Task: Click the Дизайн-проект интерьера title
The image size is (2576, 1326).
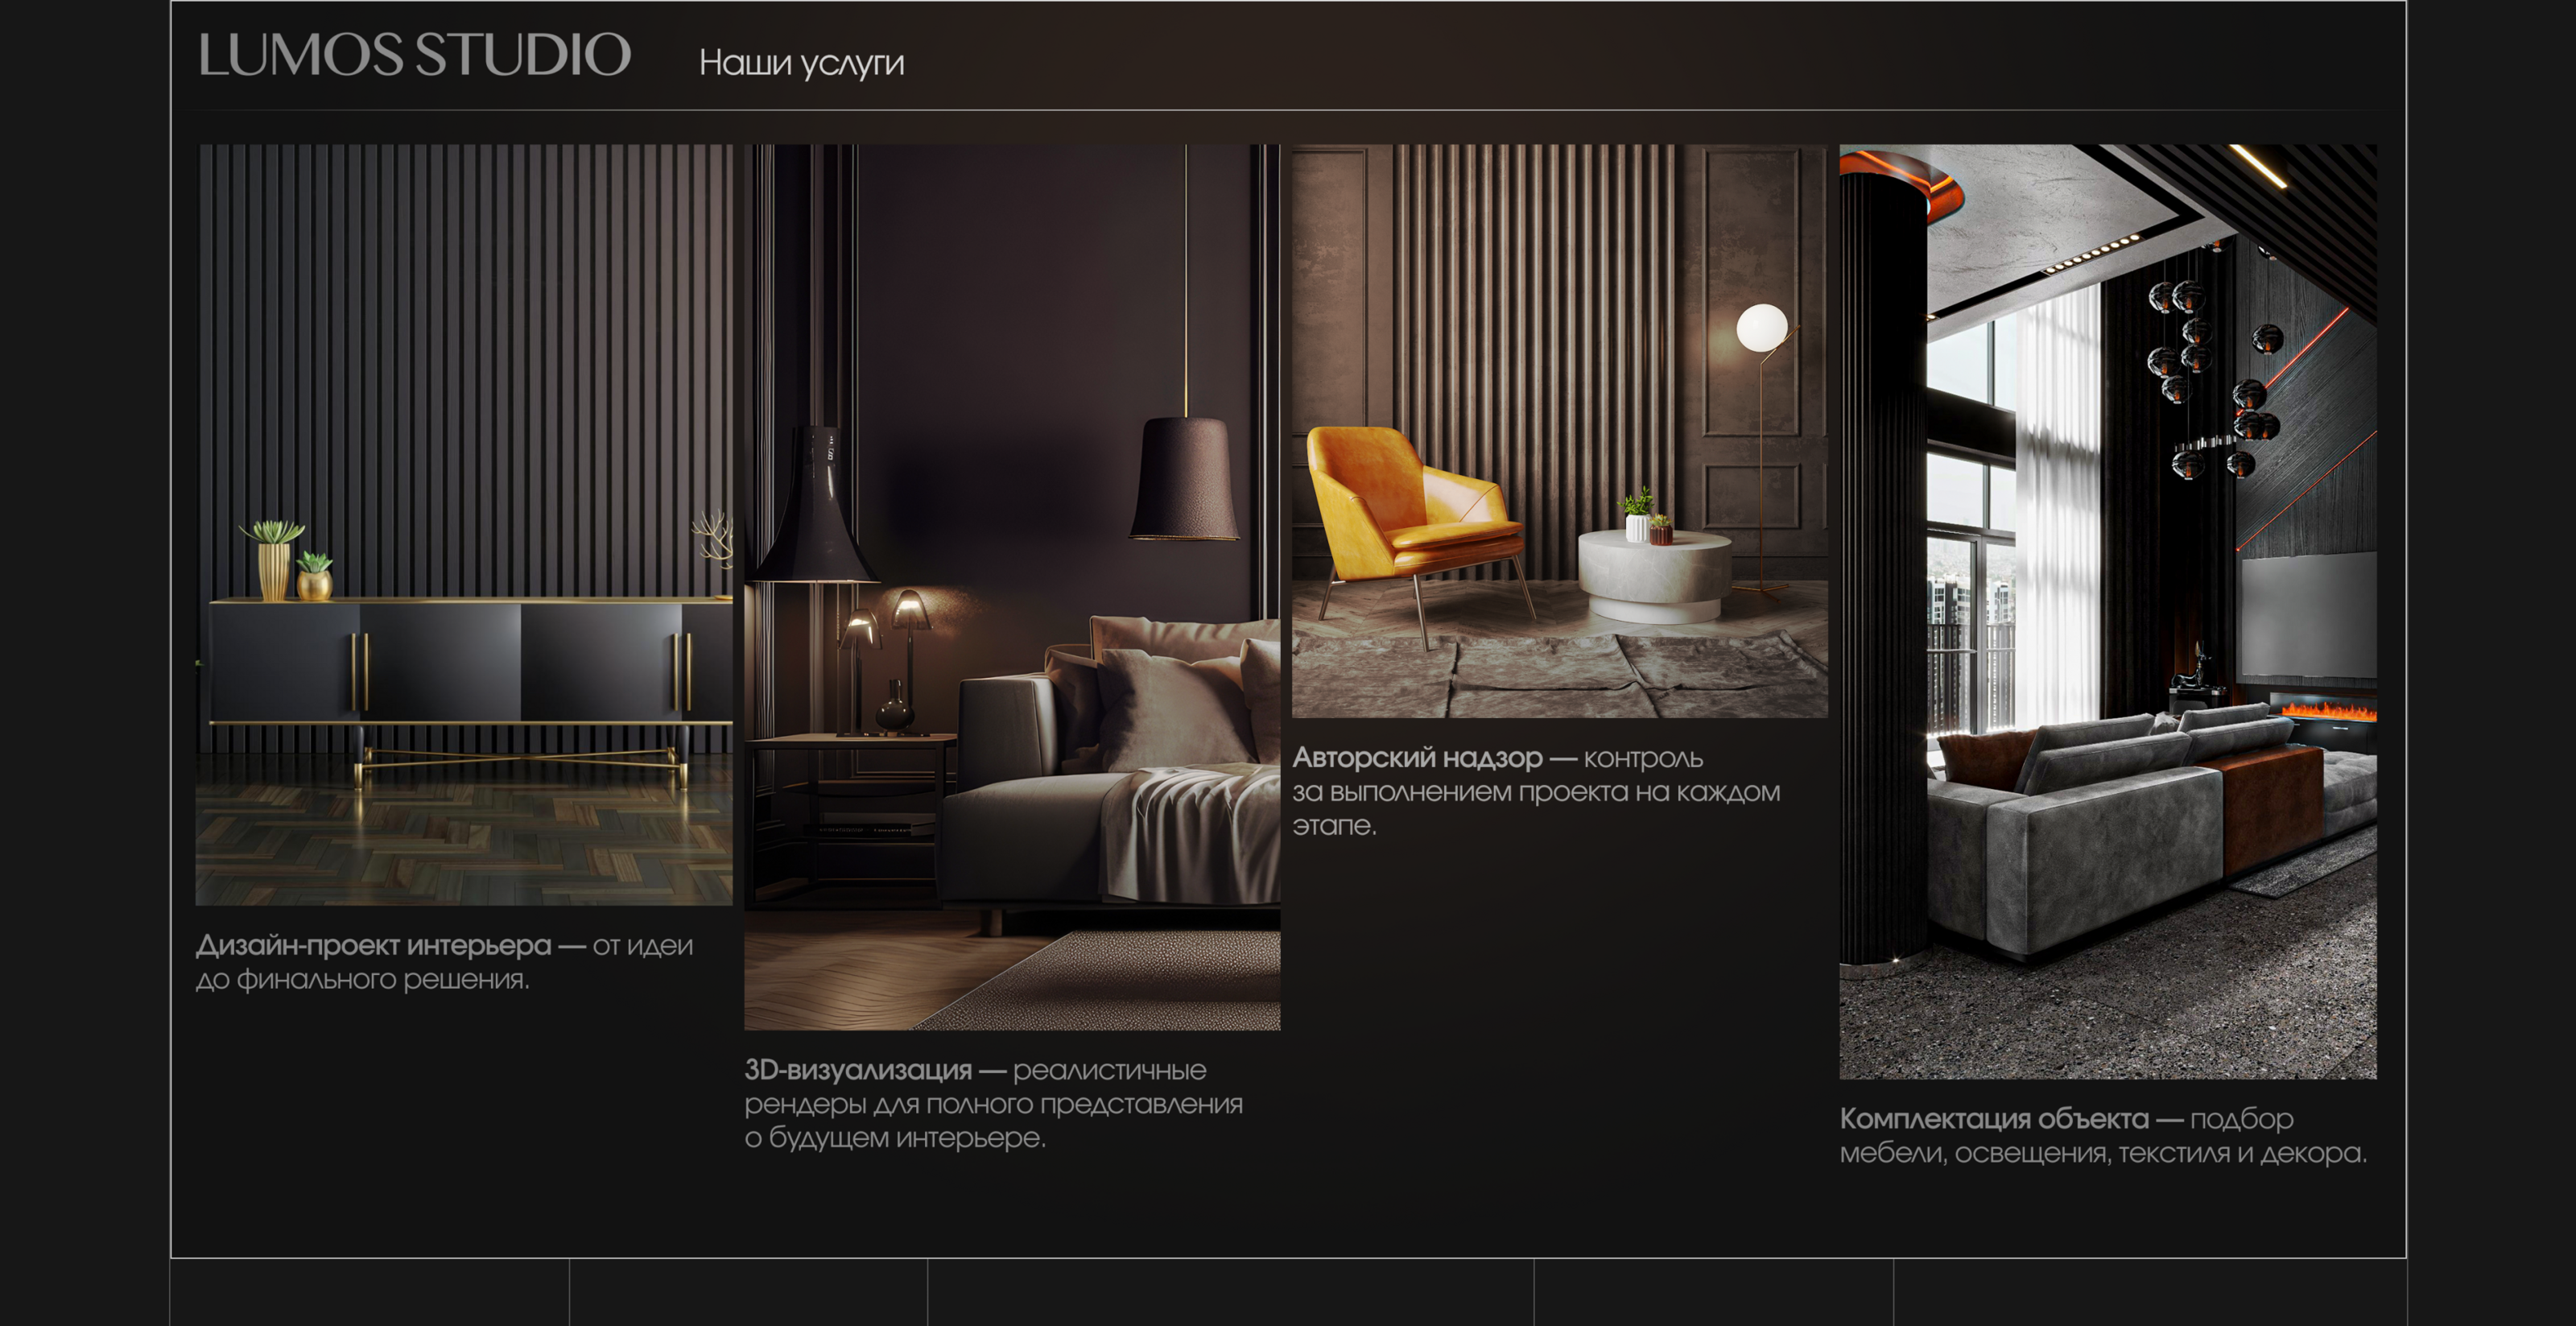Action: 374,945
